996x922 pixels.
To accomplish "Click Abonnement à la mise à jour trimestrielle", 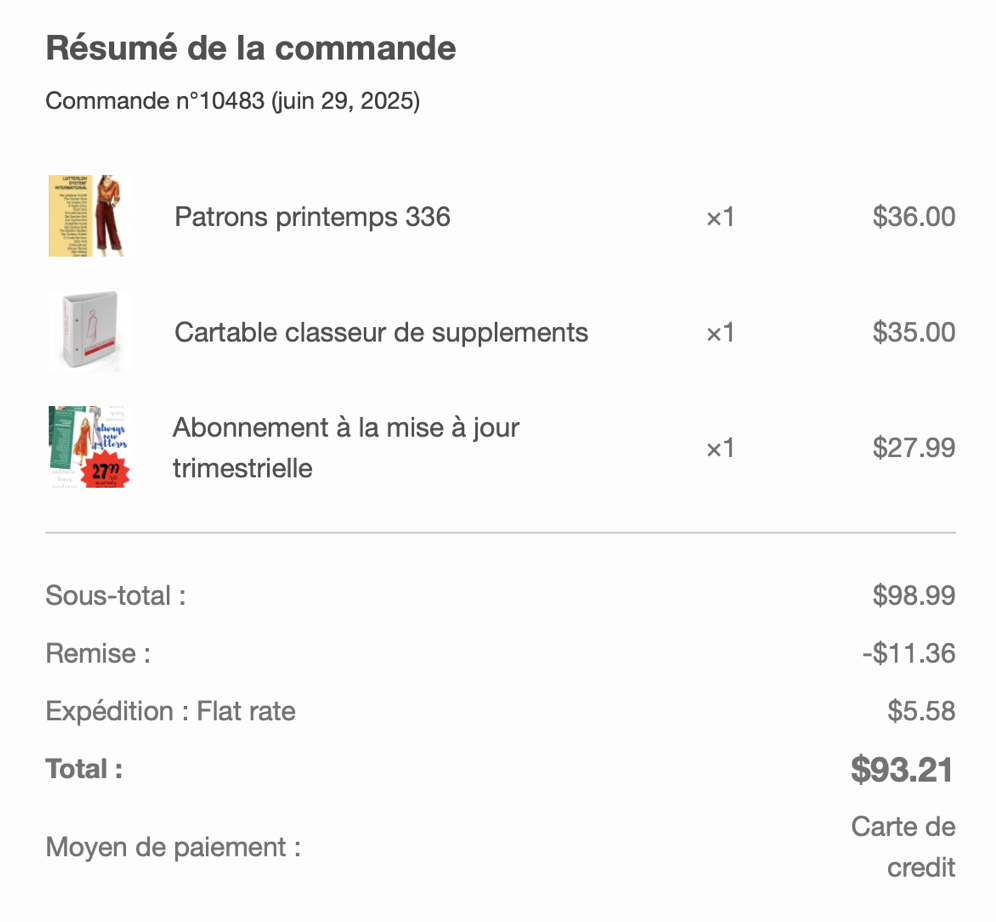I will tap(346, 448).
